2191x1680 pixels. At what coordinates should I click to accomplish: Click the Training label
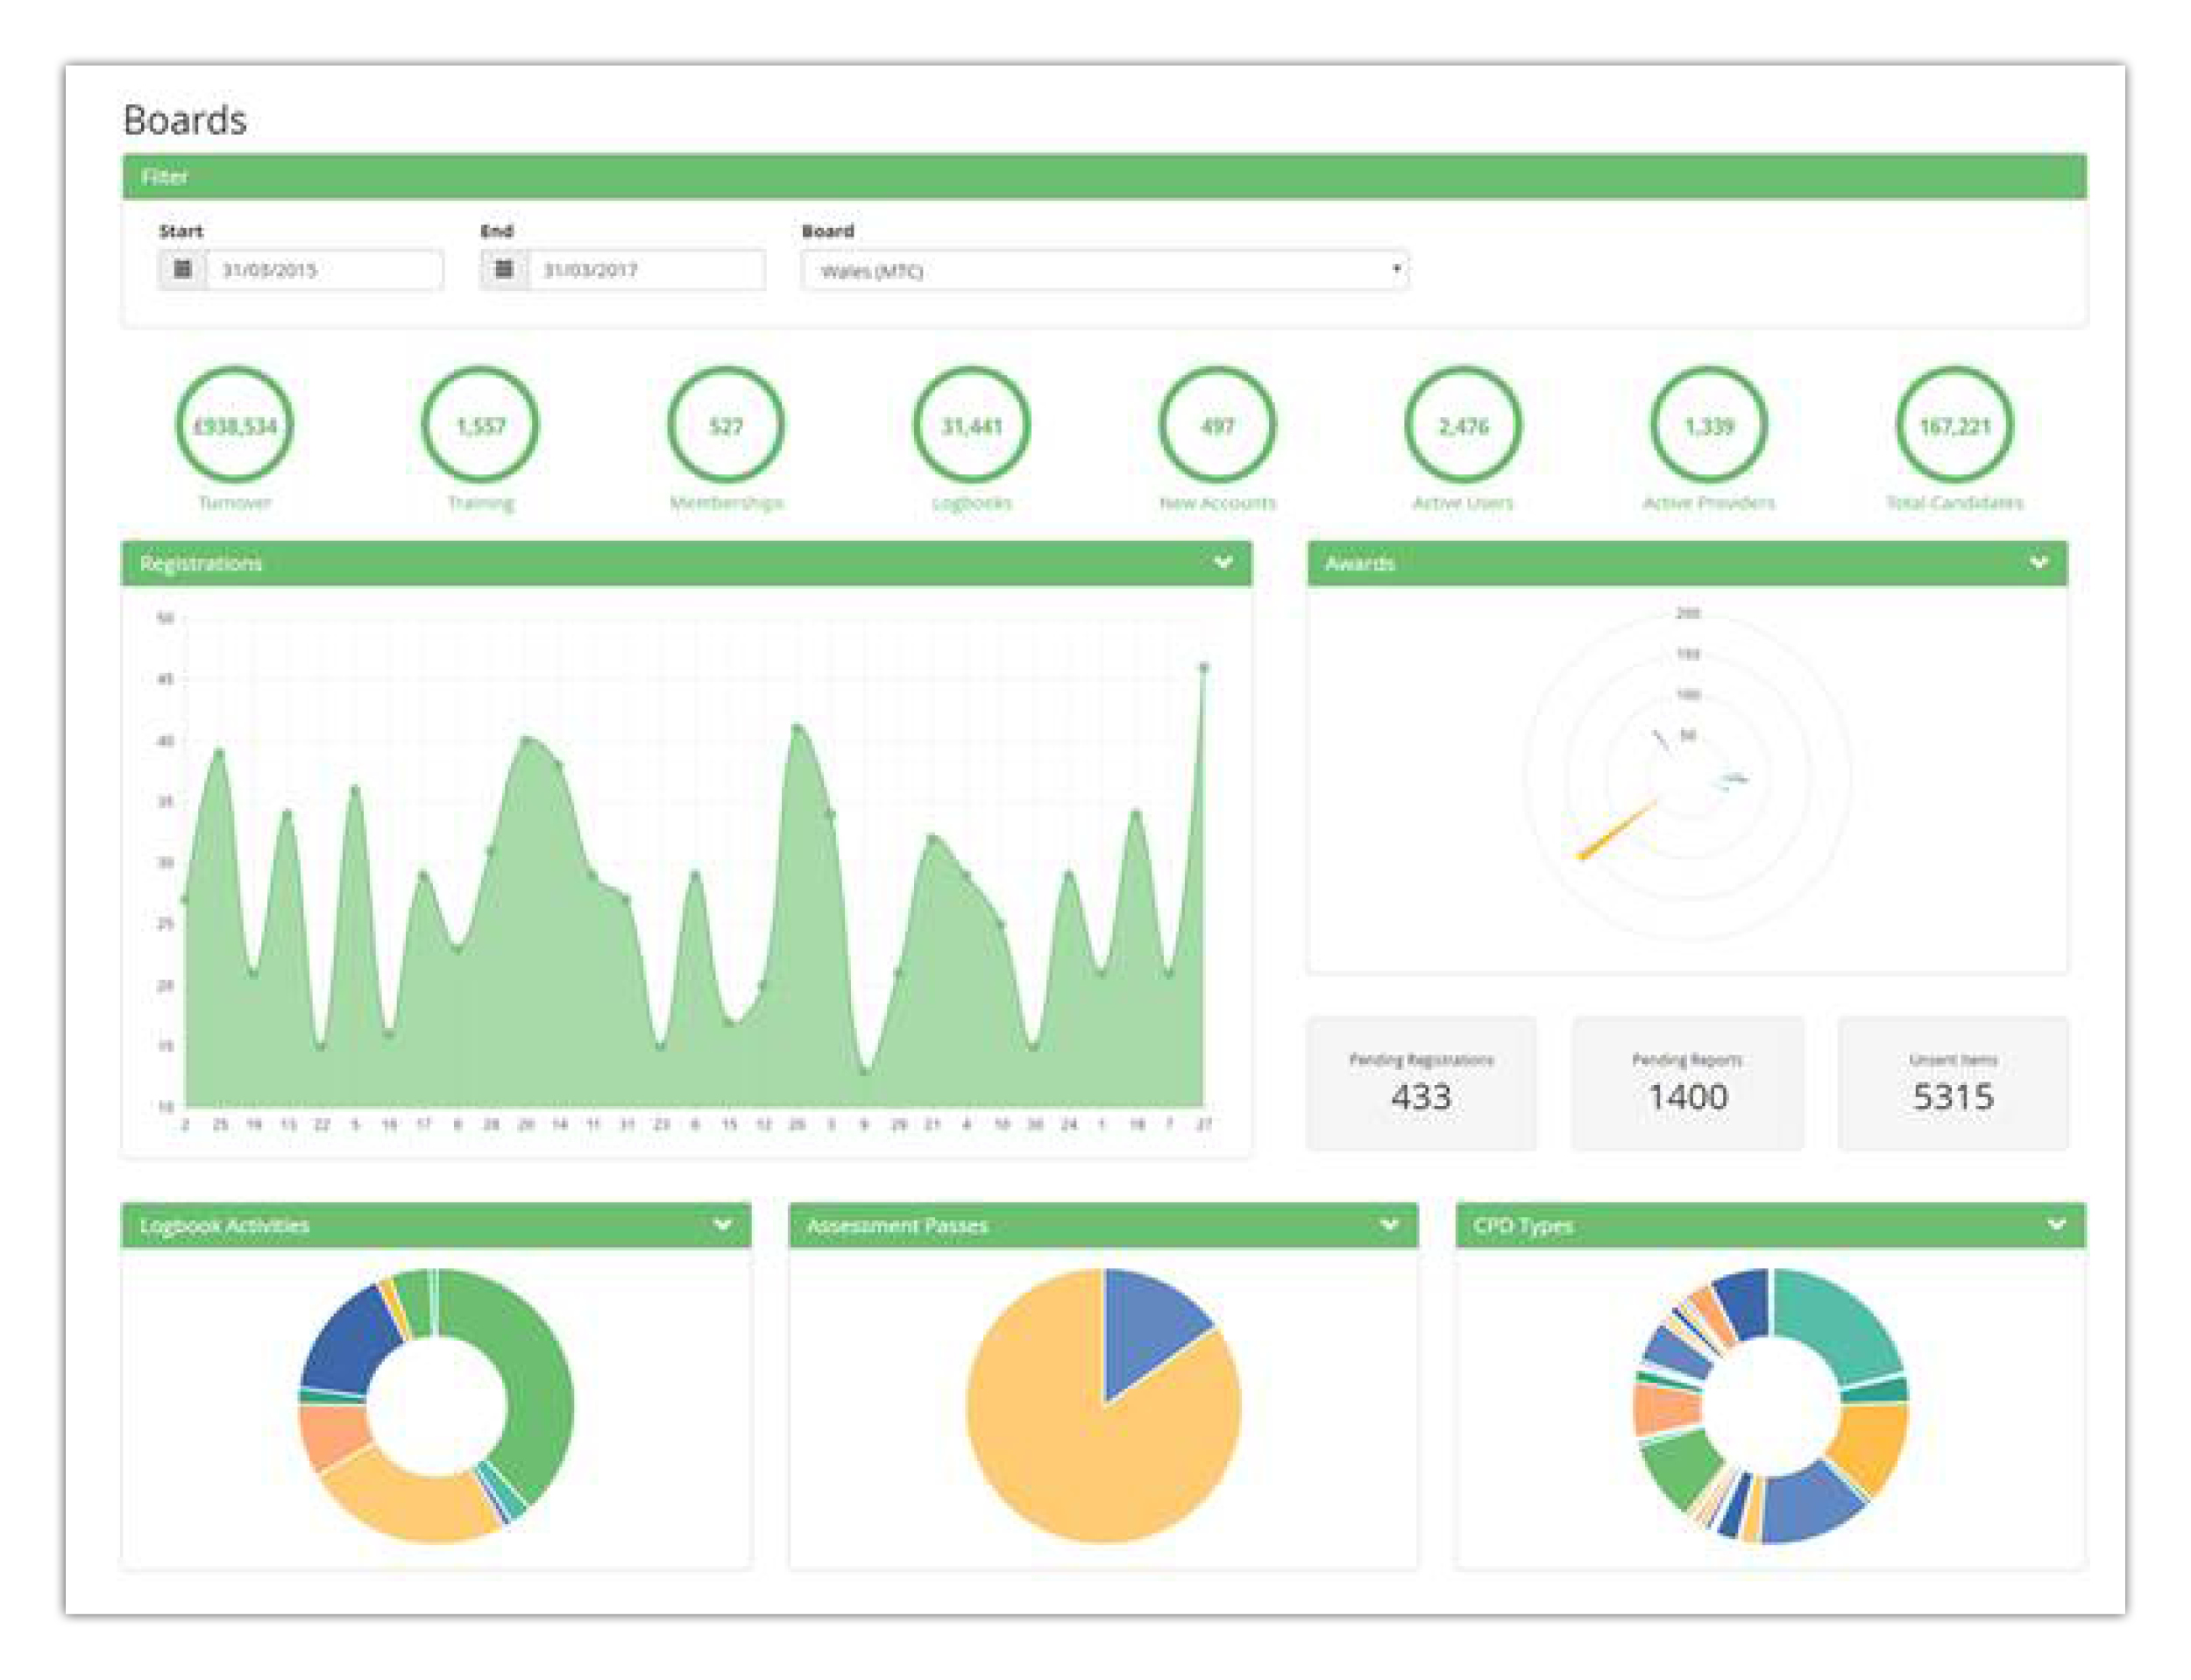[480, 503]
